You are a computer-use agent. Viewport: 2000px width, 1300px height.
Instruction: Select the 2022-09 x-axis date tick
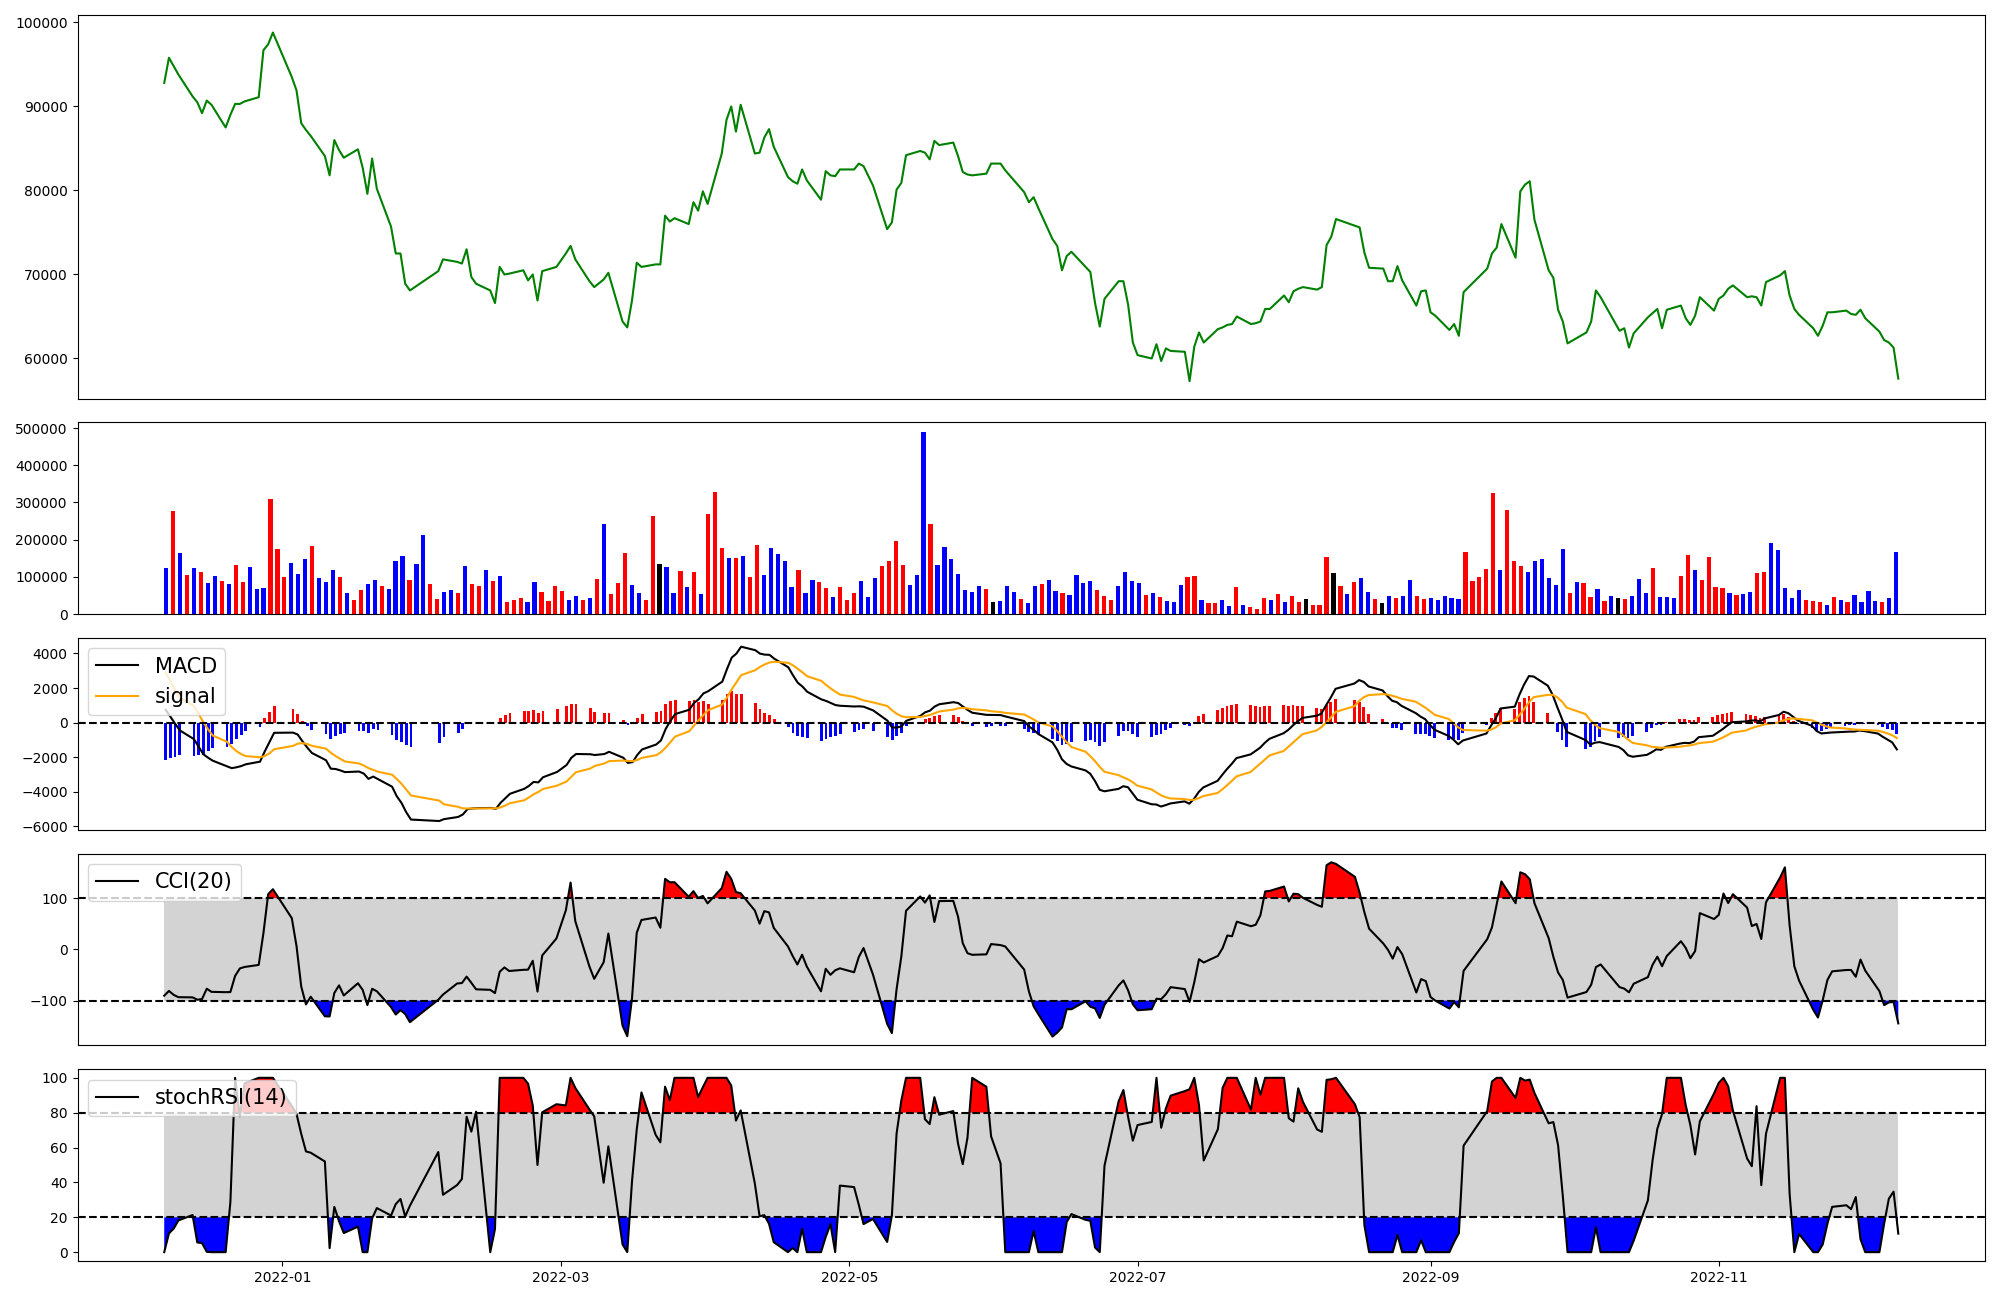pos(1431,1277)
